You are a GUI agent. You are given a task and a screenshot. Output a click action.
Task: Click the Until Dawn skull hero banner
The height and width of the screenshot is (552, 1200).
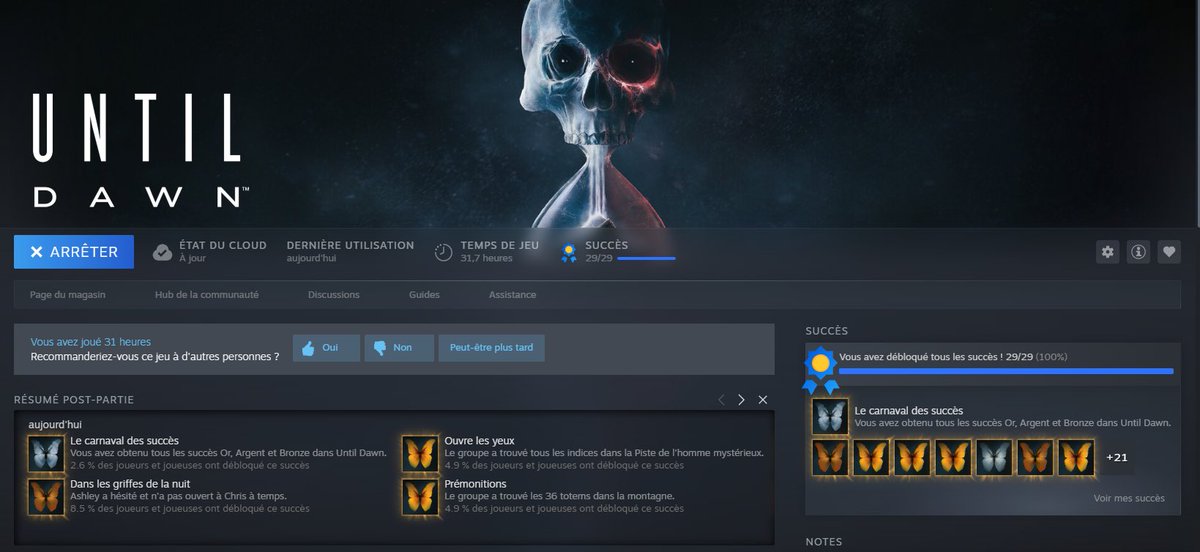pyautogui.click(x=600, y=113)
